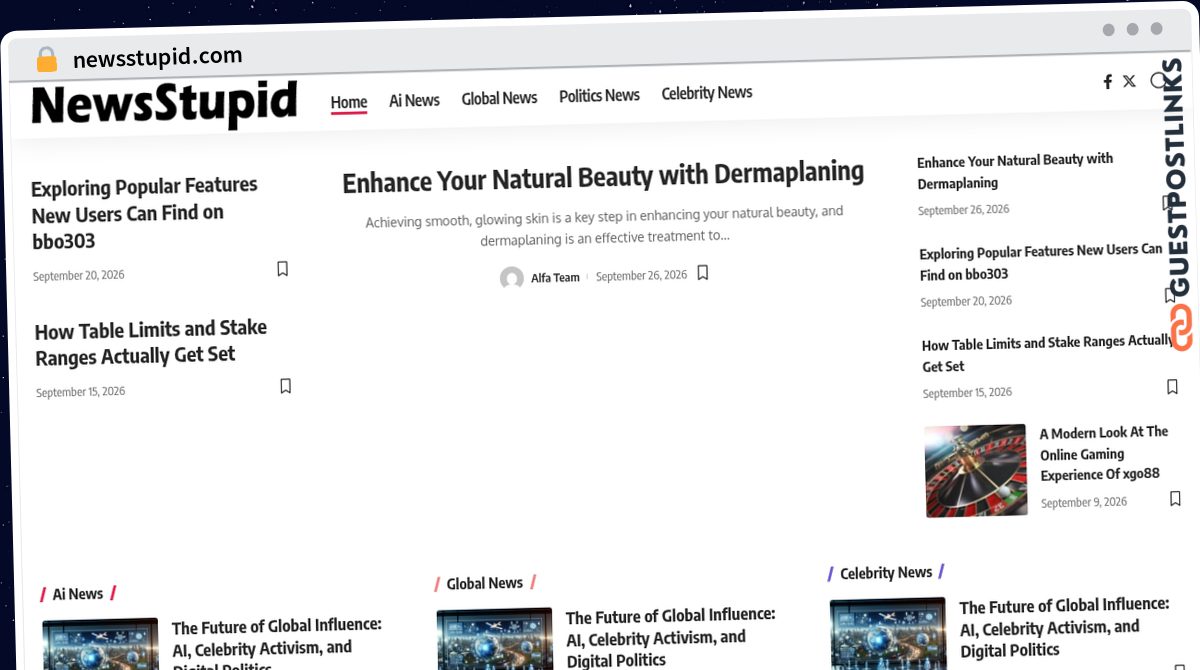Click the Celebrity News section article thumbnail
This screenshot has height=670, width=1200.
point(888,633)
